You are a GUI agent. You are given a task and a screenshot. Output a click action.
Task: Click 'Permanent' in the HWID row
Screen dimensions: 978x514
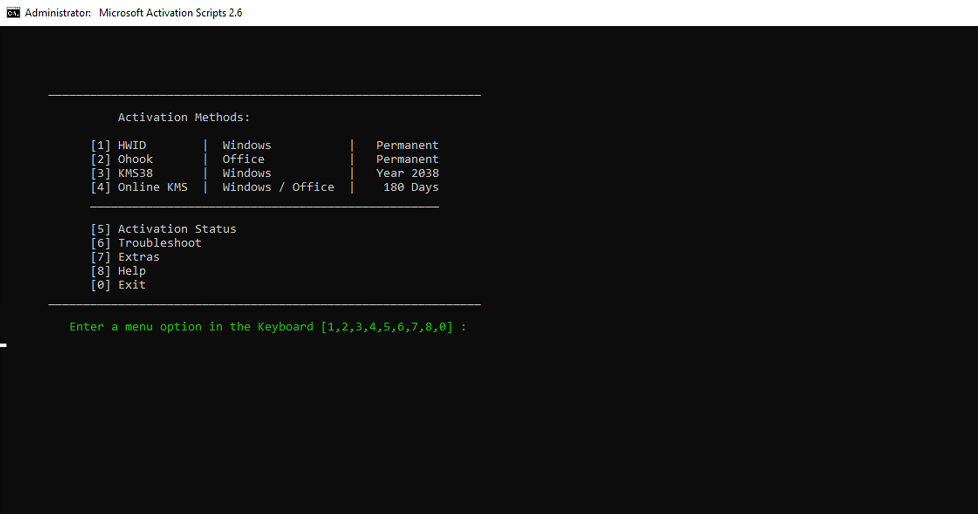click(x=407, y=145)
